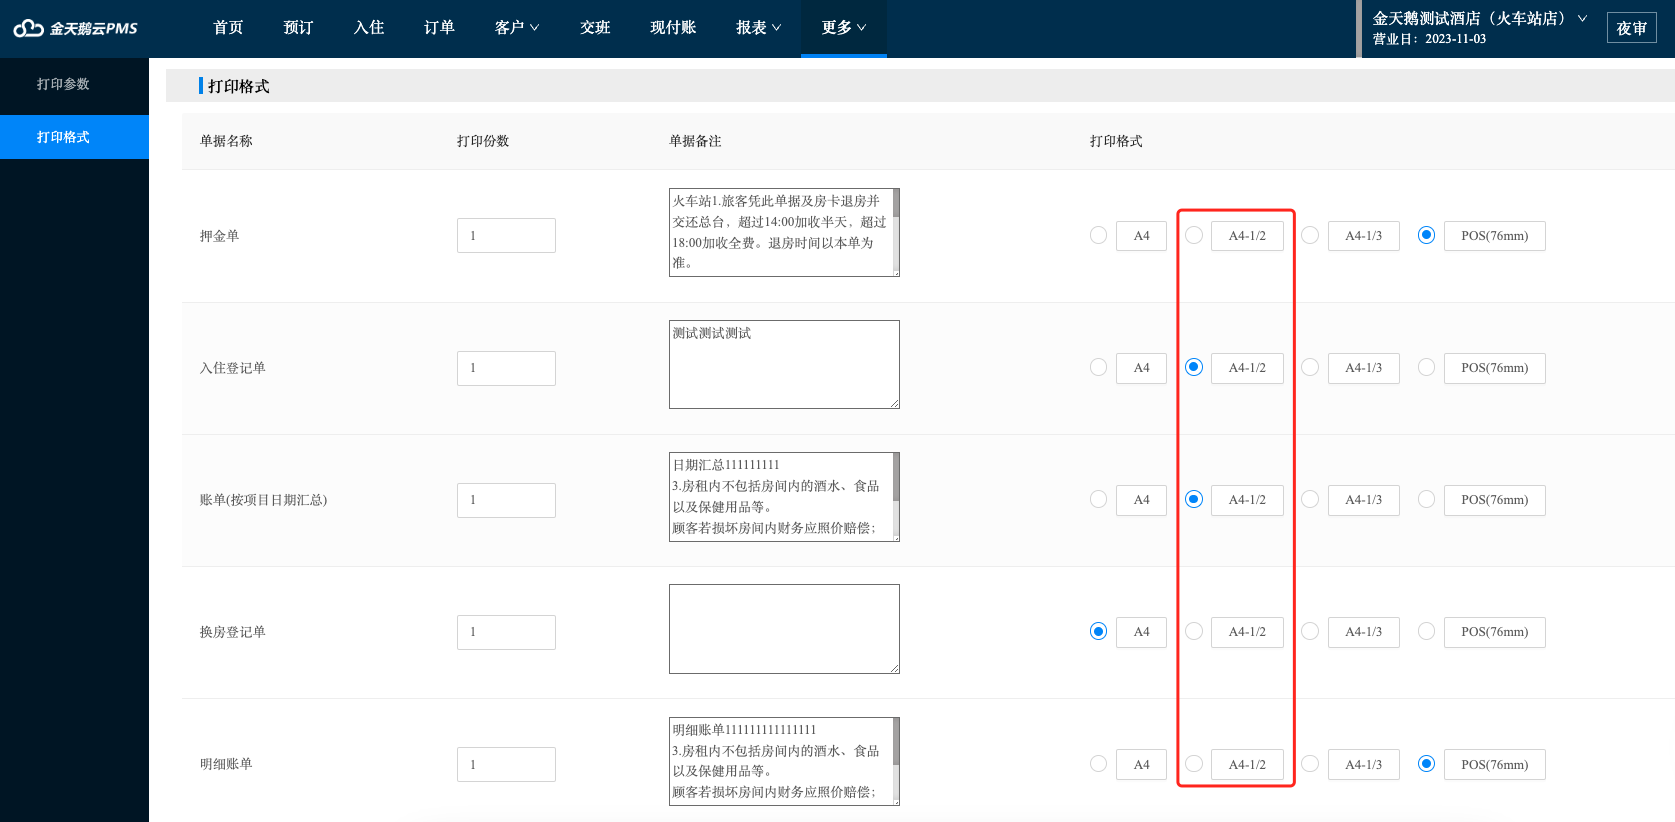Click the 夜审 button

point(1632,28)
